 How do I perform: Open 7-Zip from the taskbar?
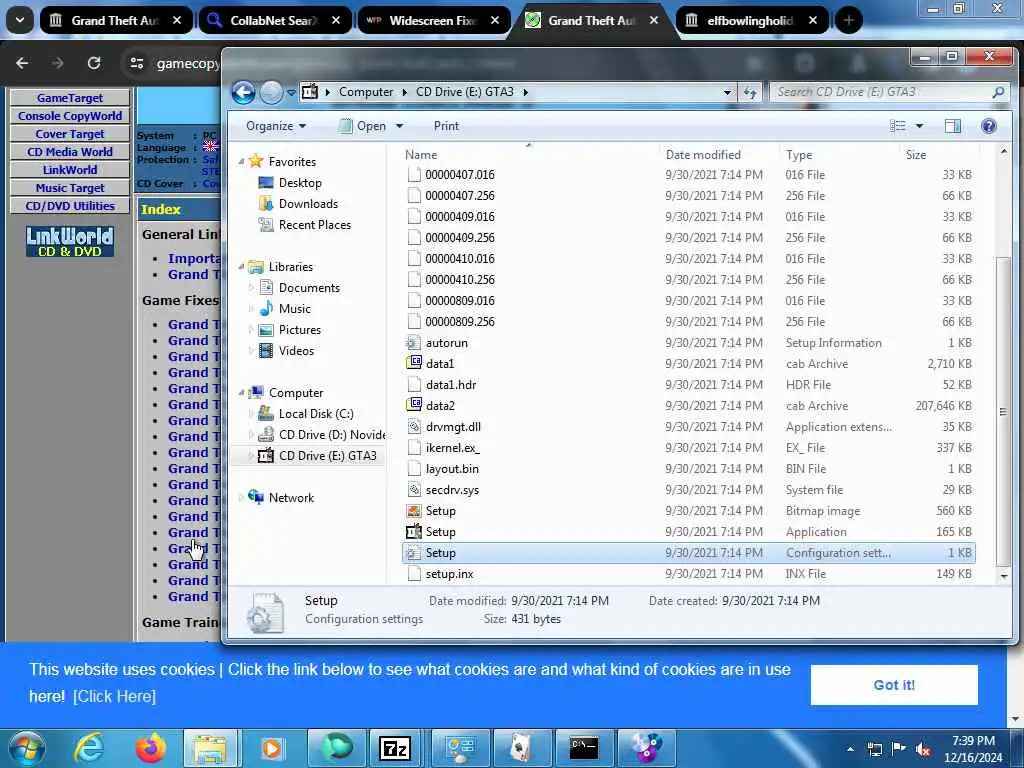coord(394,748)
